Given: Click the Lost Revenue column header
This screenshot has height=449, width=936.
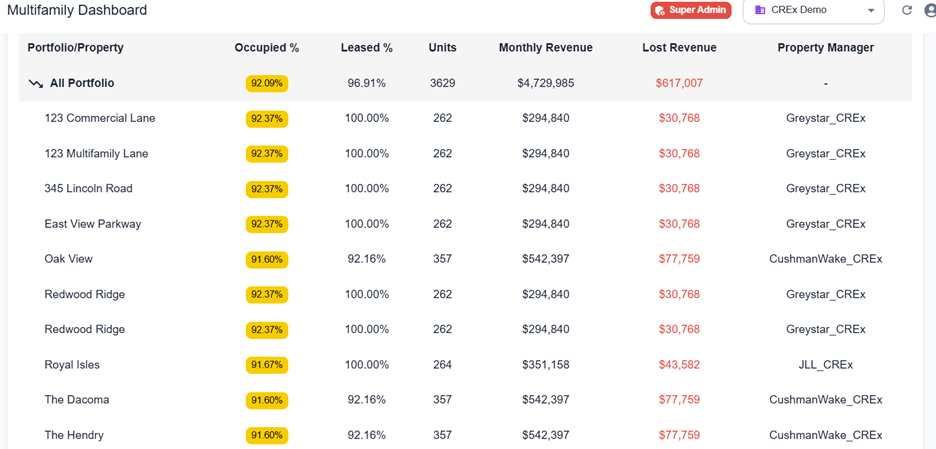Looking at the screenshot, I should (679, 48).
